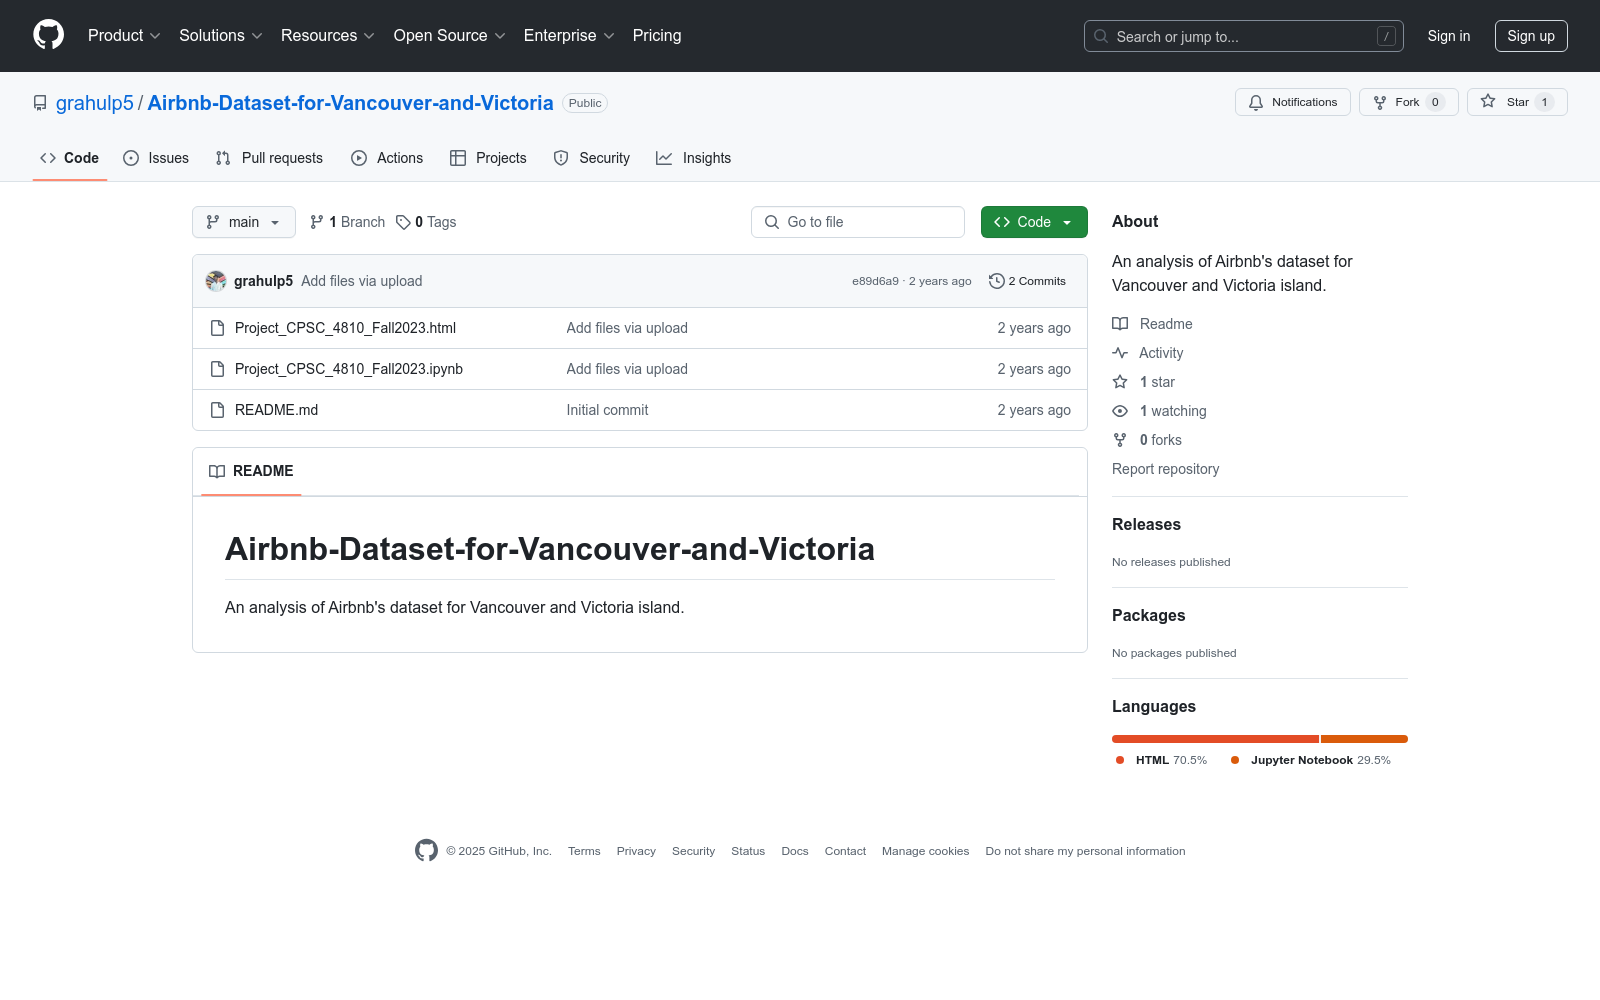Image resolution: width=1600 pixels, height=1000 pixels.
Task: Click the magnifier icon in the header search
Action: click(x=1101, y=36)
